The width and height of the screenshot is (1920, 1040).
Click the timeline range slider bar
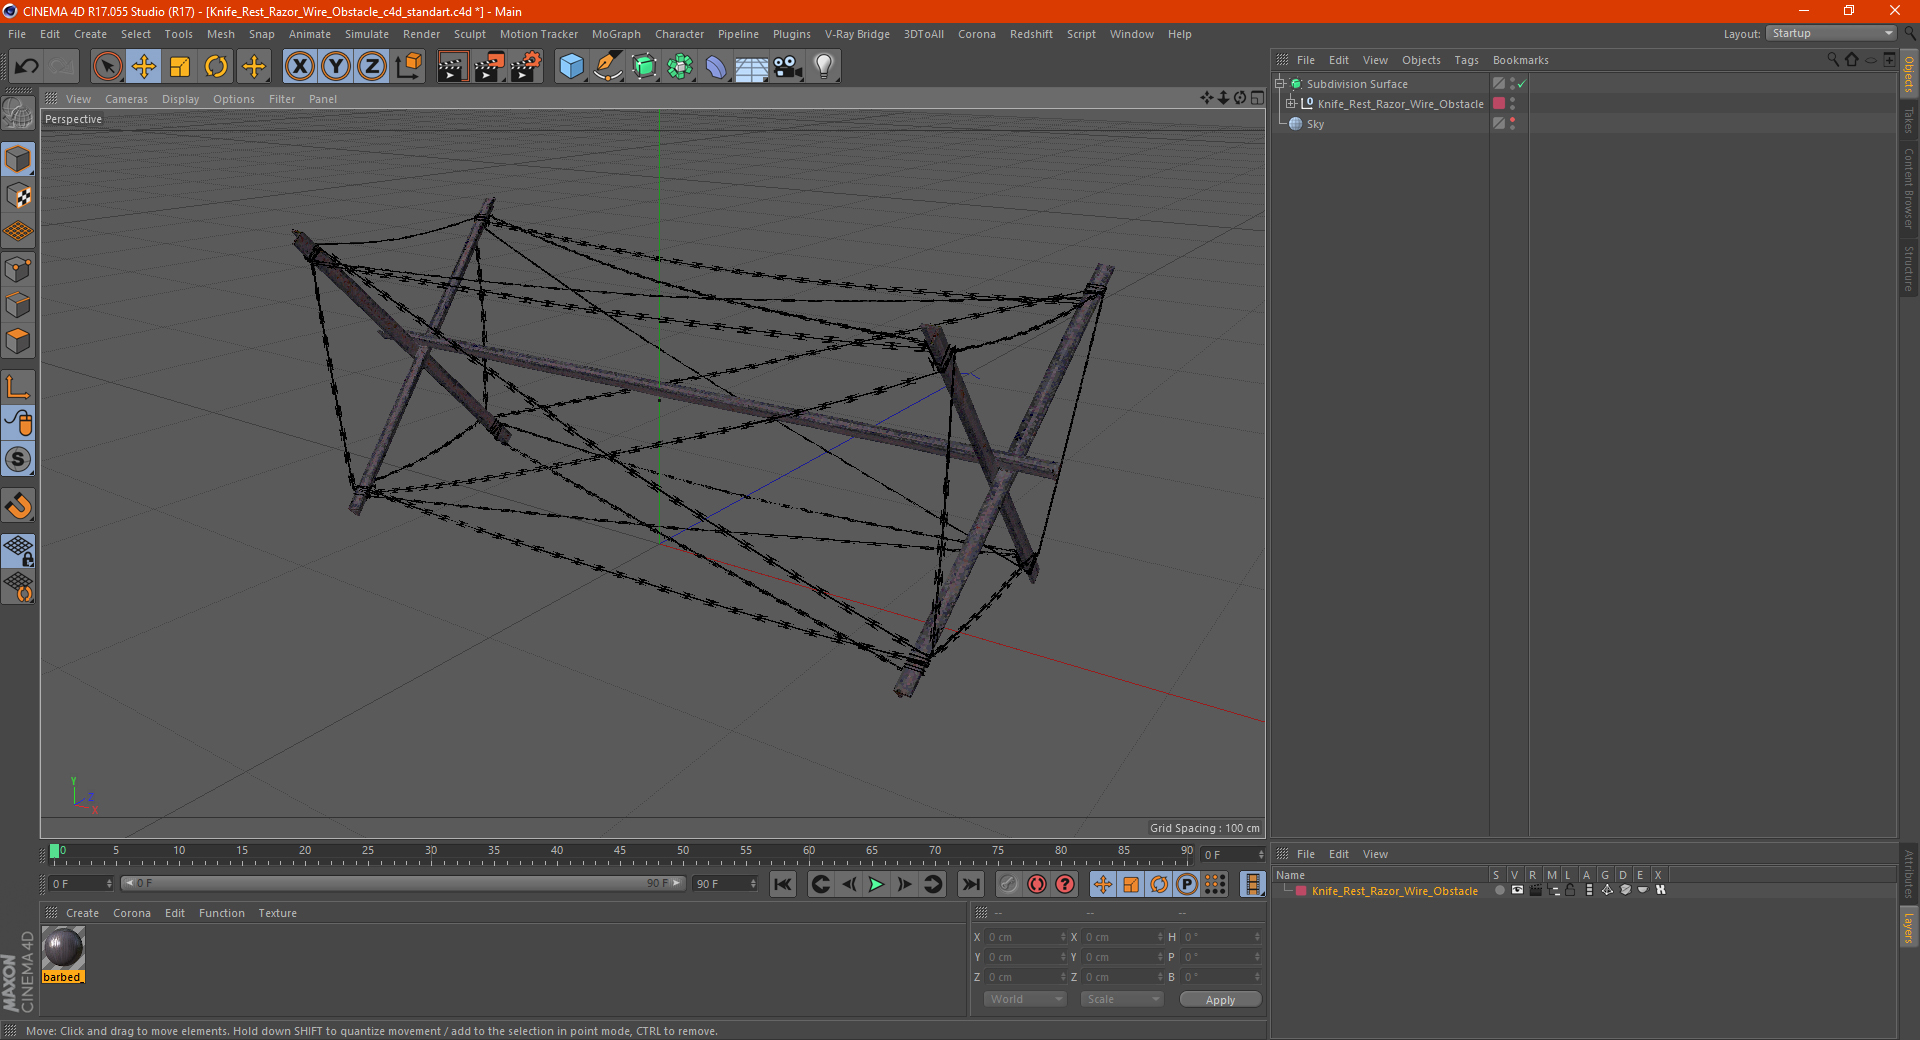(x=402, y=884)
